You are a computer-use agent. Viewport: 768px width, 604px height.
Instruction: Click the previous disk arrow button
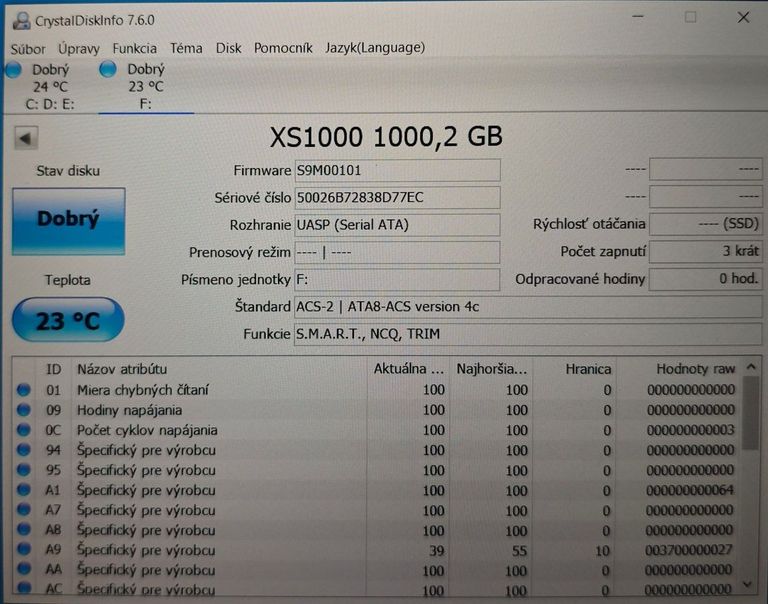pyautogui.click(x=26, y=139)
